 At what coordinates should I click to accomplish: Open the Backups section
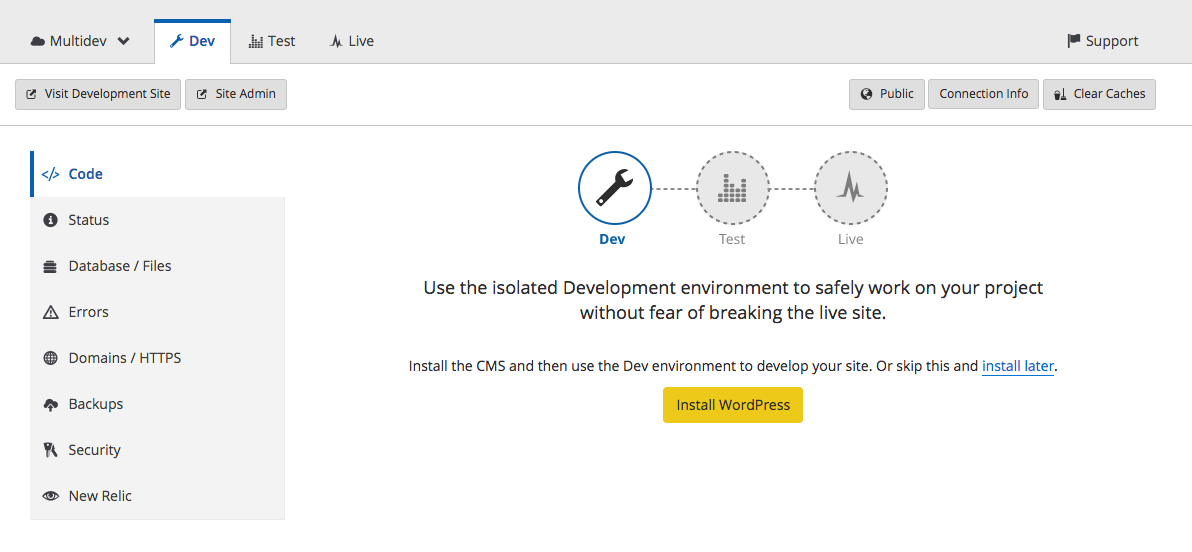(157, 404)
